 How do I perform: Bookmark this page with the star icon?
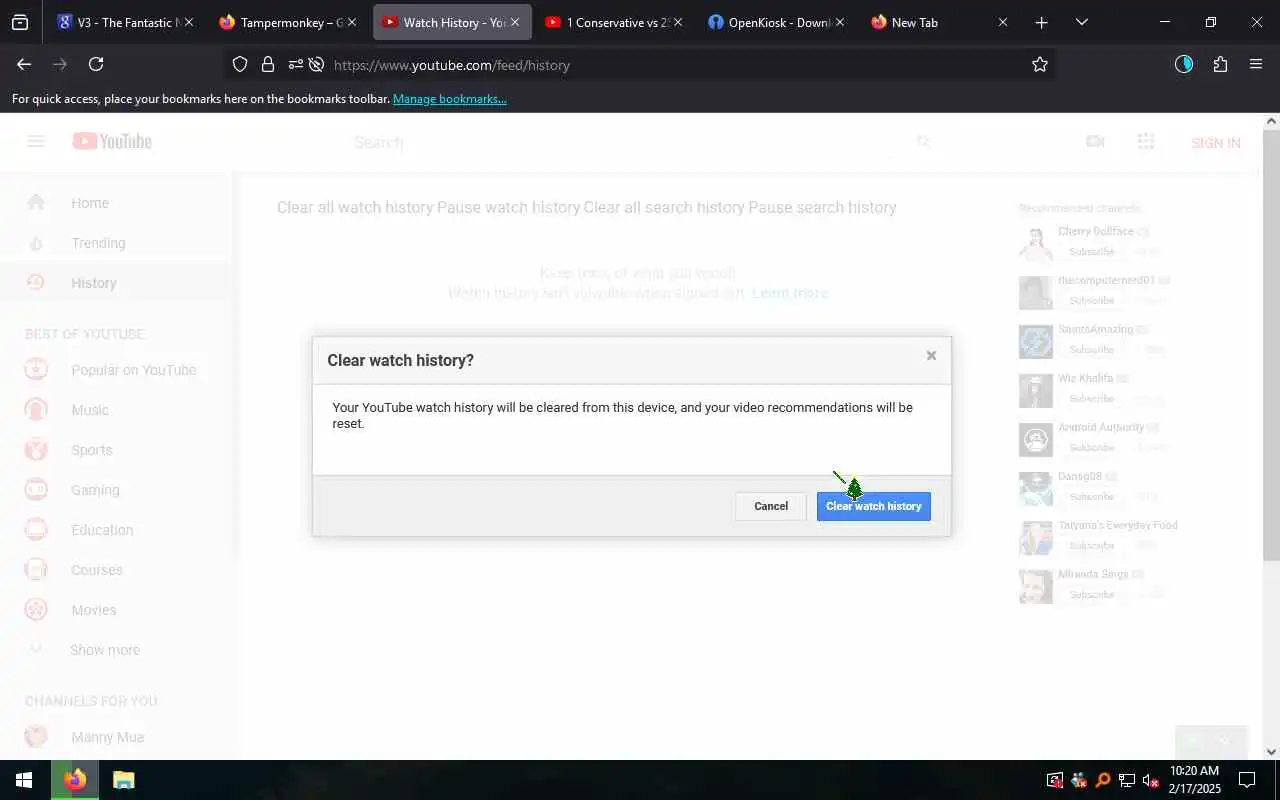click(1040, 65)
